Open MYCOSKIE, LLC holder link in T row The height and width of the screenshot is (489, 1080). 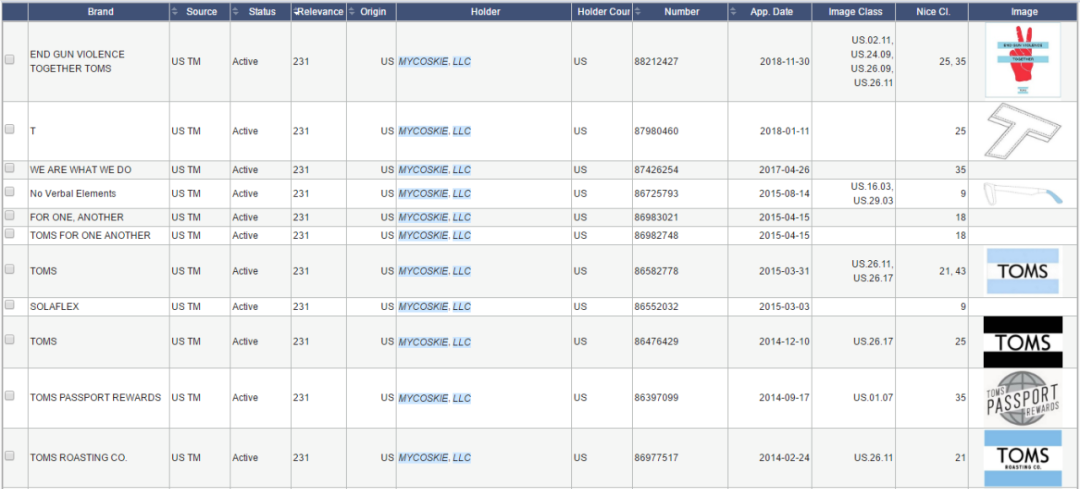pos(435,131)
